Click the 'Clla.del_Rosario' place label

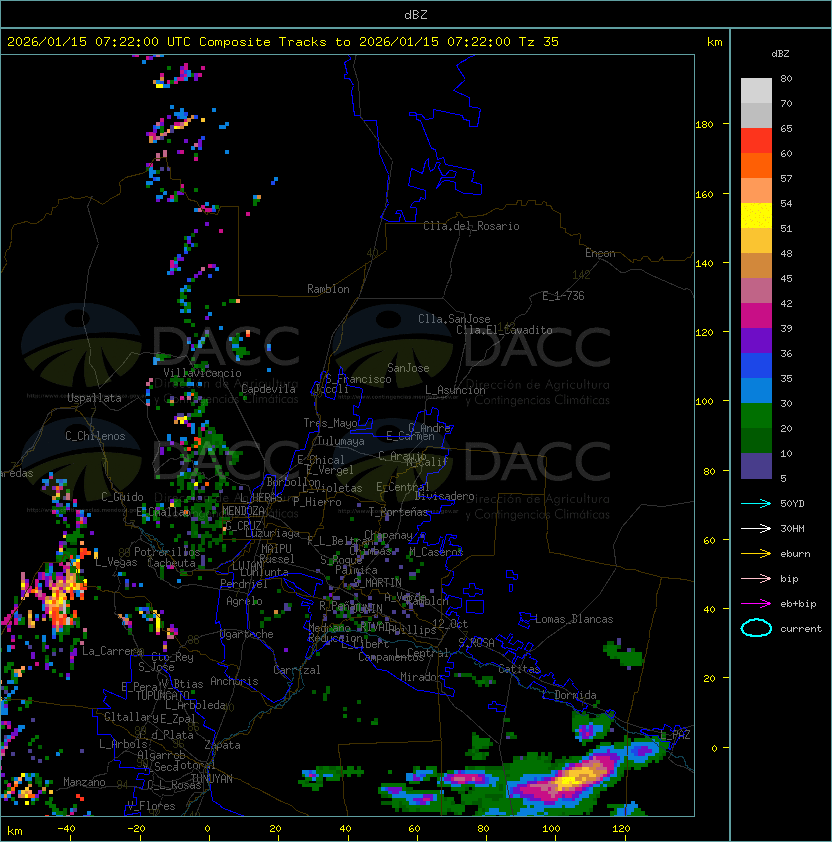[x=471, y=226]
